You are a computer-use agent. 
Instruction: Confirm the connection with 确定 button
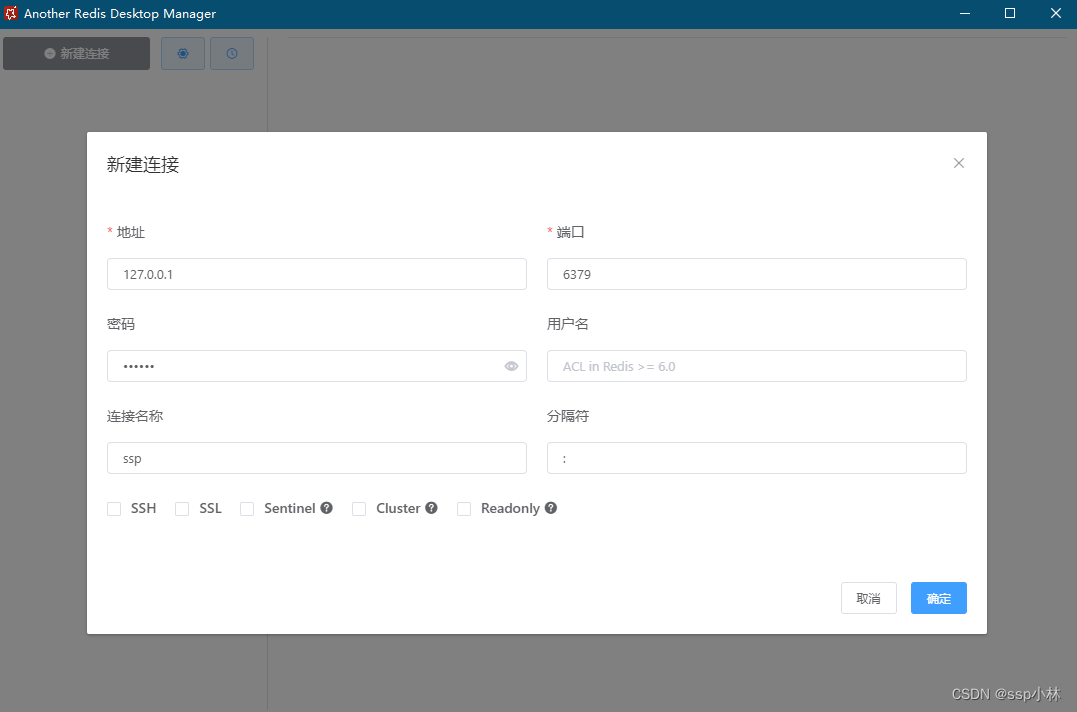(x=938, y=598)
